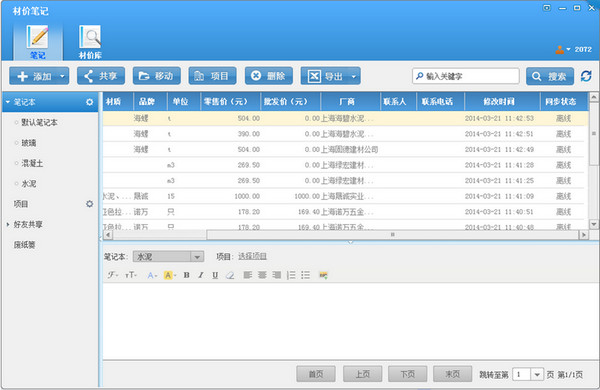Open the 添加 button dropdown arrow
The width and height of the screenshot is (600, 390).
[x=62, y=76]
